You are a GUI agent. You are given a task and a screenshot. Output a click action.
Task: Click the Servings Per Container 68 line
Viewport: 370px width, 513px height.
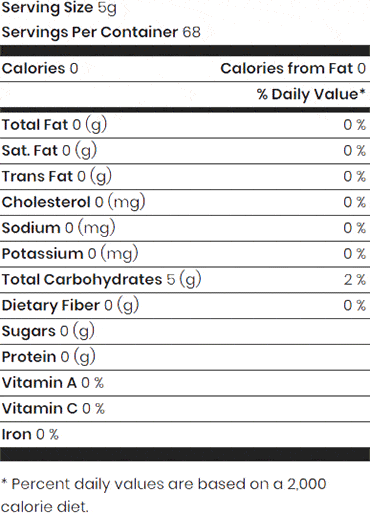pos(101,32)
